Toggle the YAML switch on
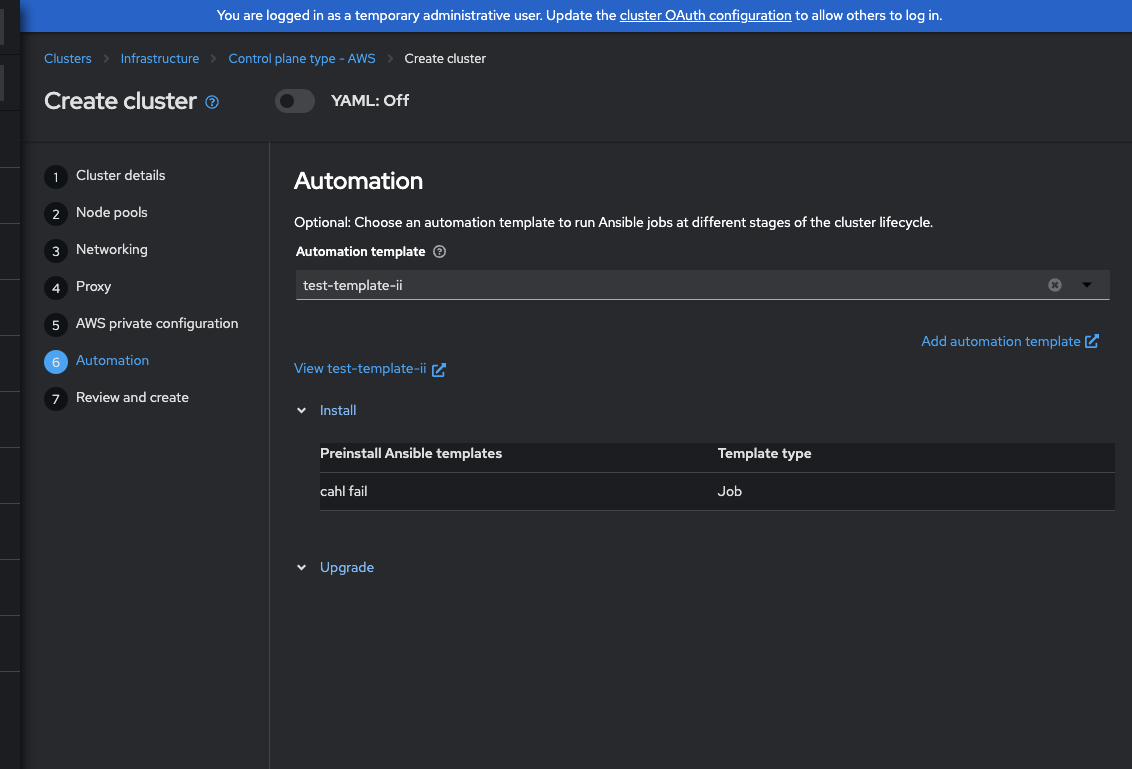This screenshot has height=769, width=1132. 295,101
